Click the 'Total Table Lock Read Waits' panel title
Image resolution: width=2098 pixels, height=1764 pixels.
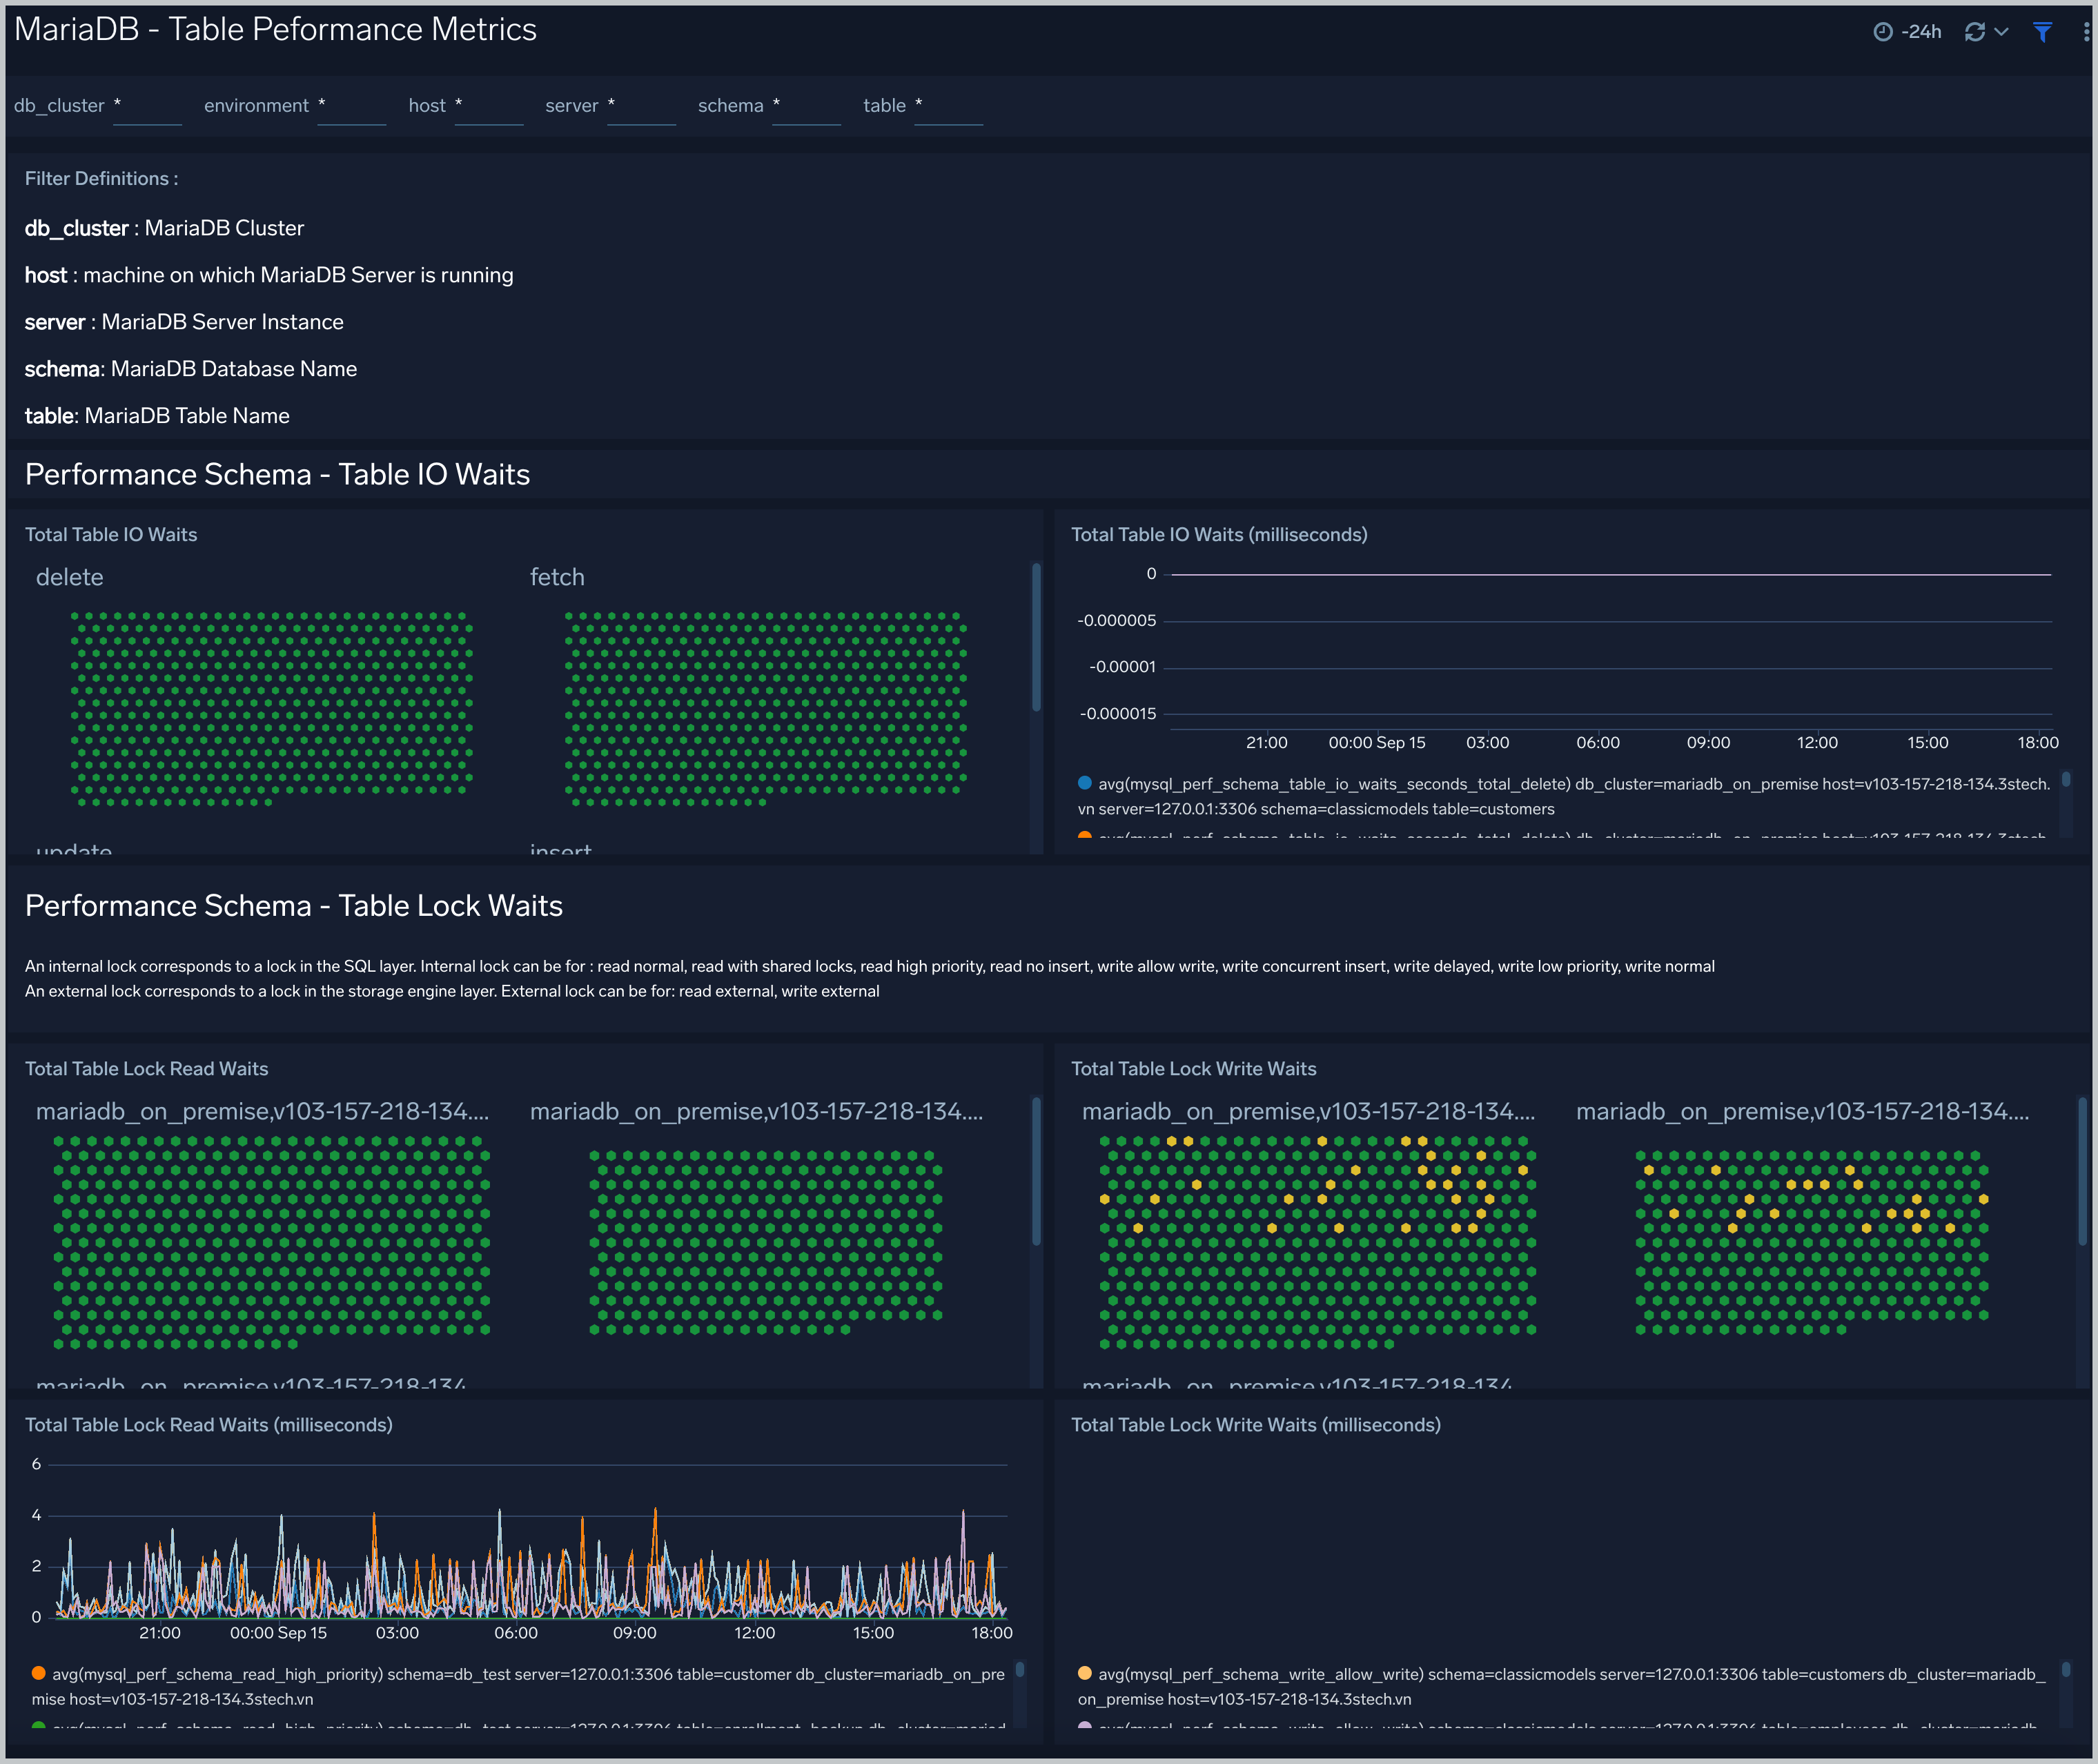point(146,1069)
